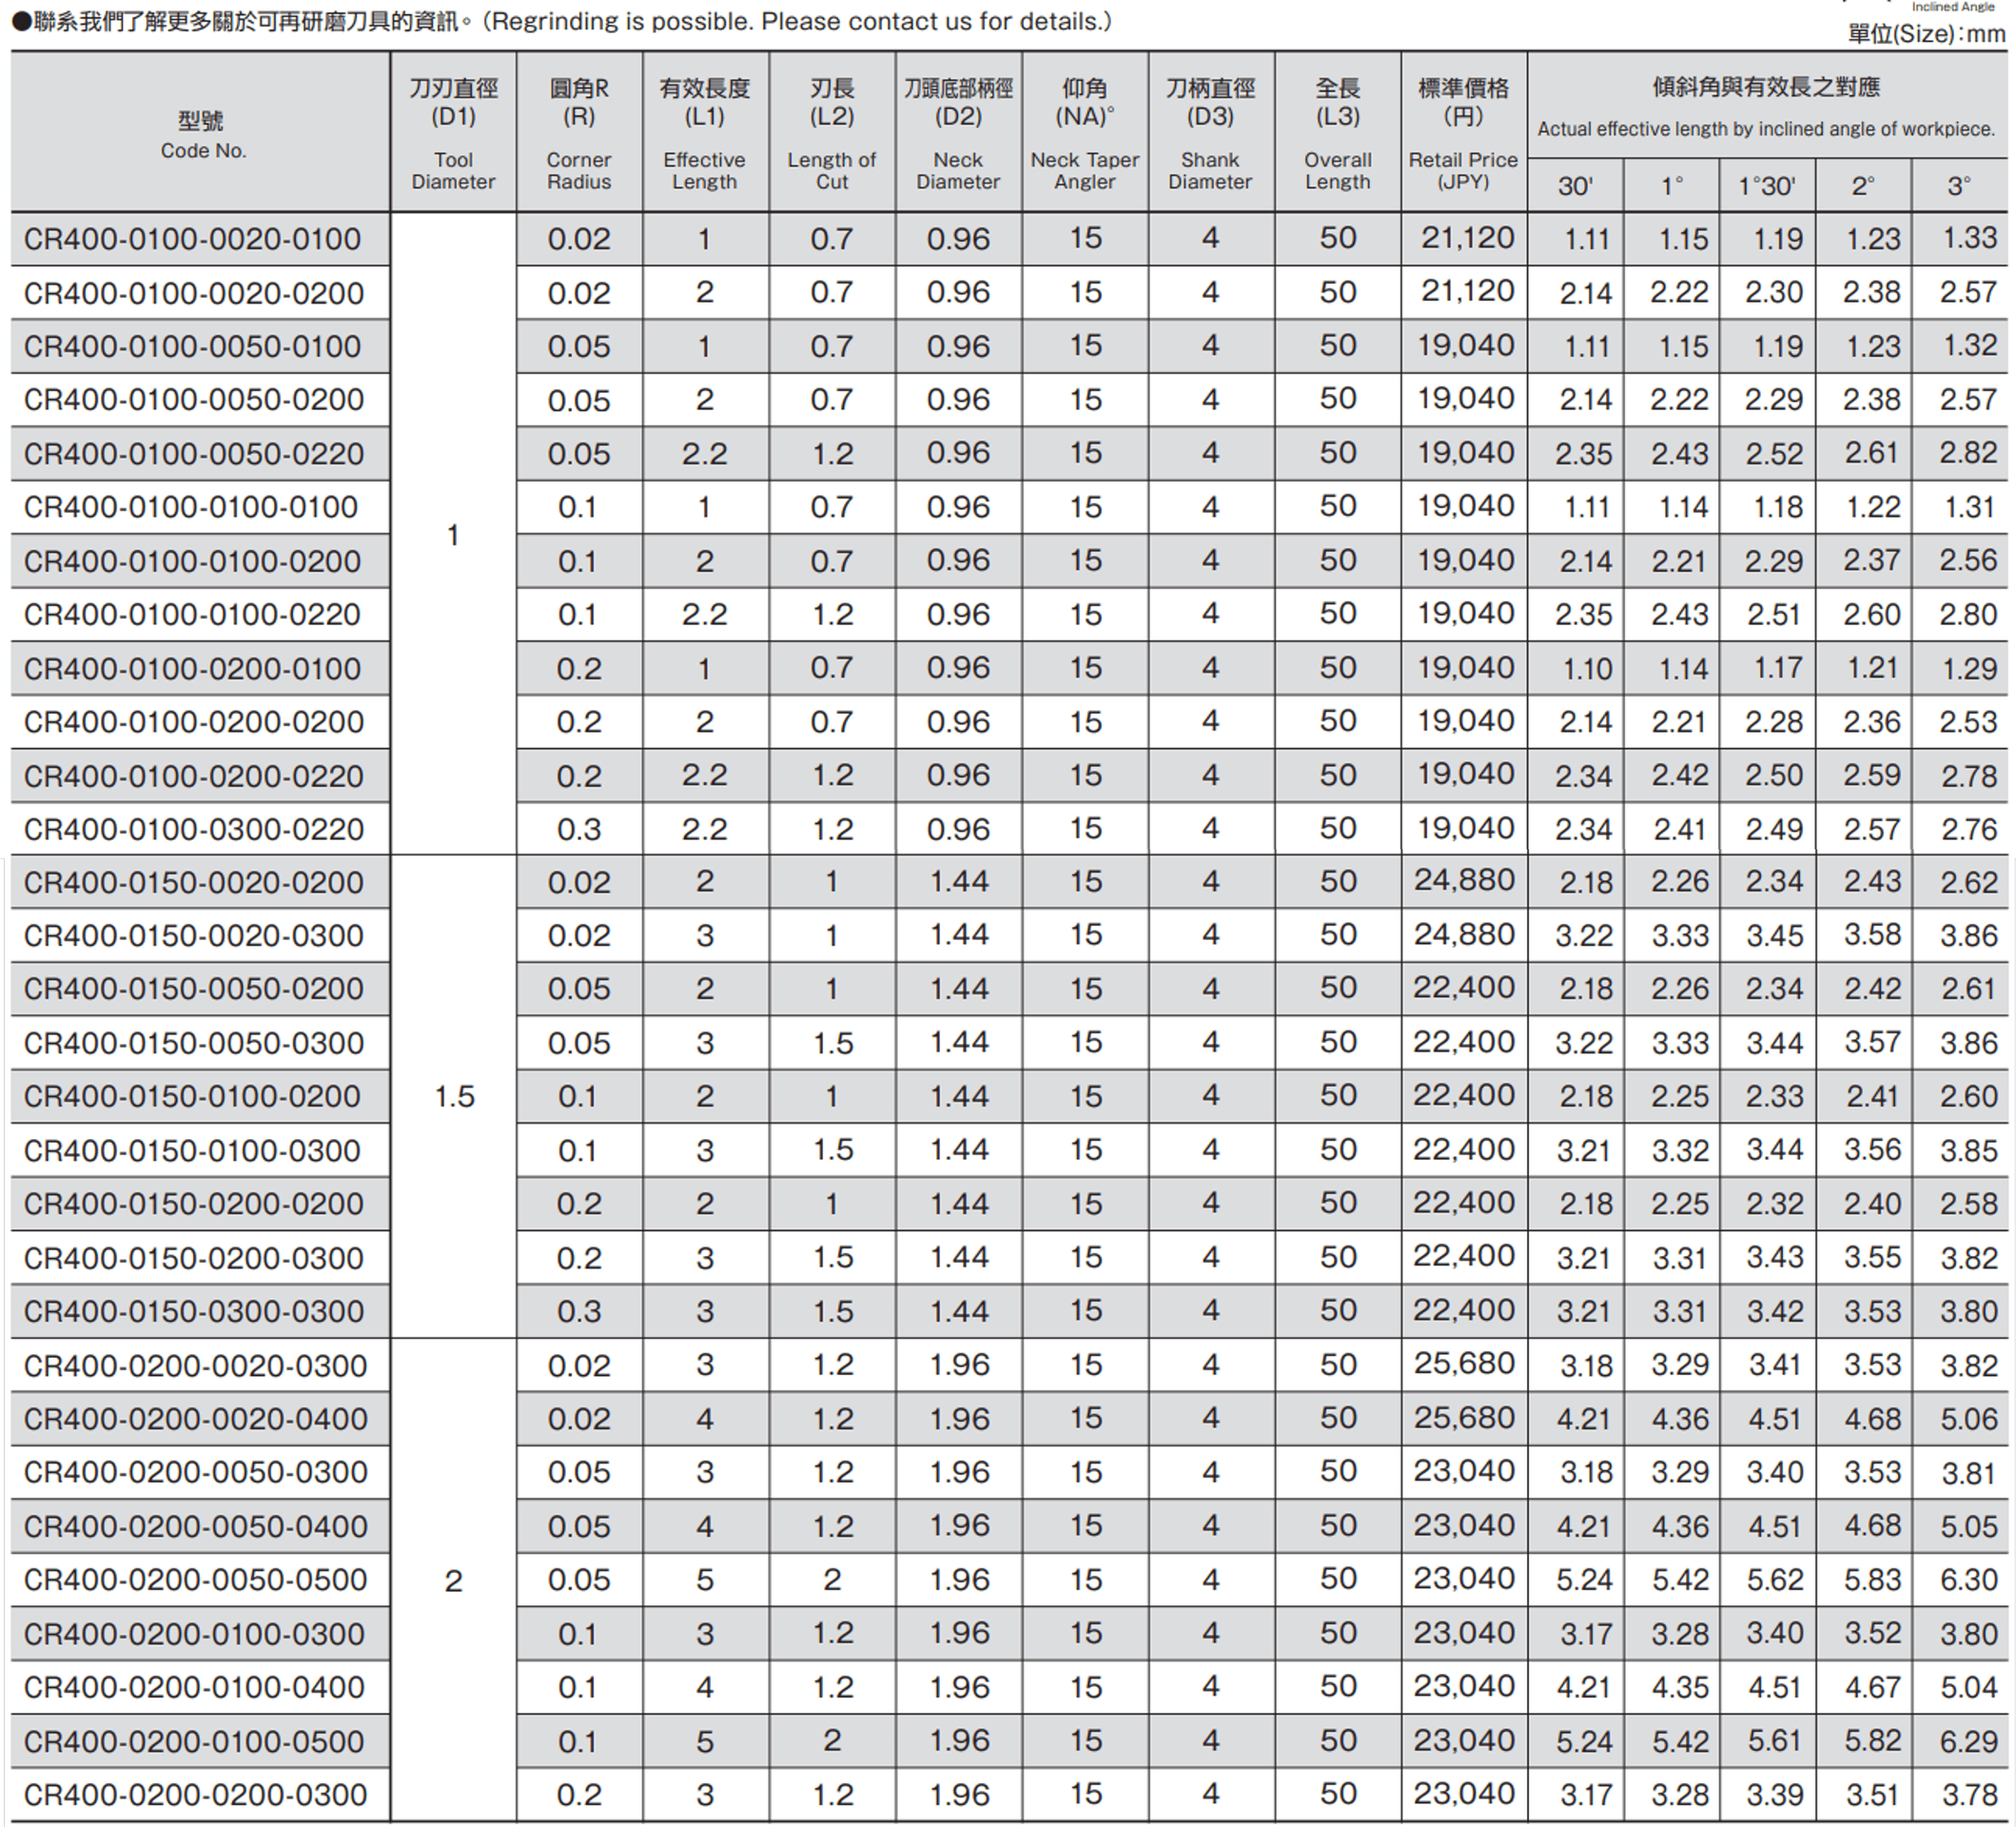This screenshot has height=1827, width=2016.
Task: Click corner radius 0.3 in CR400-0100-0300-0220 row
Action: [x=579, y=829]
